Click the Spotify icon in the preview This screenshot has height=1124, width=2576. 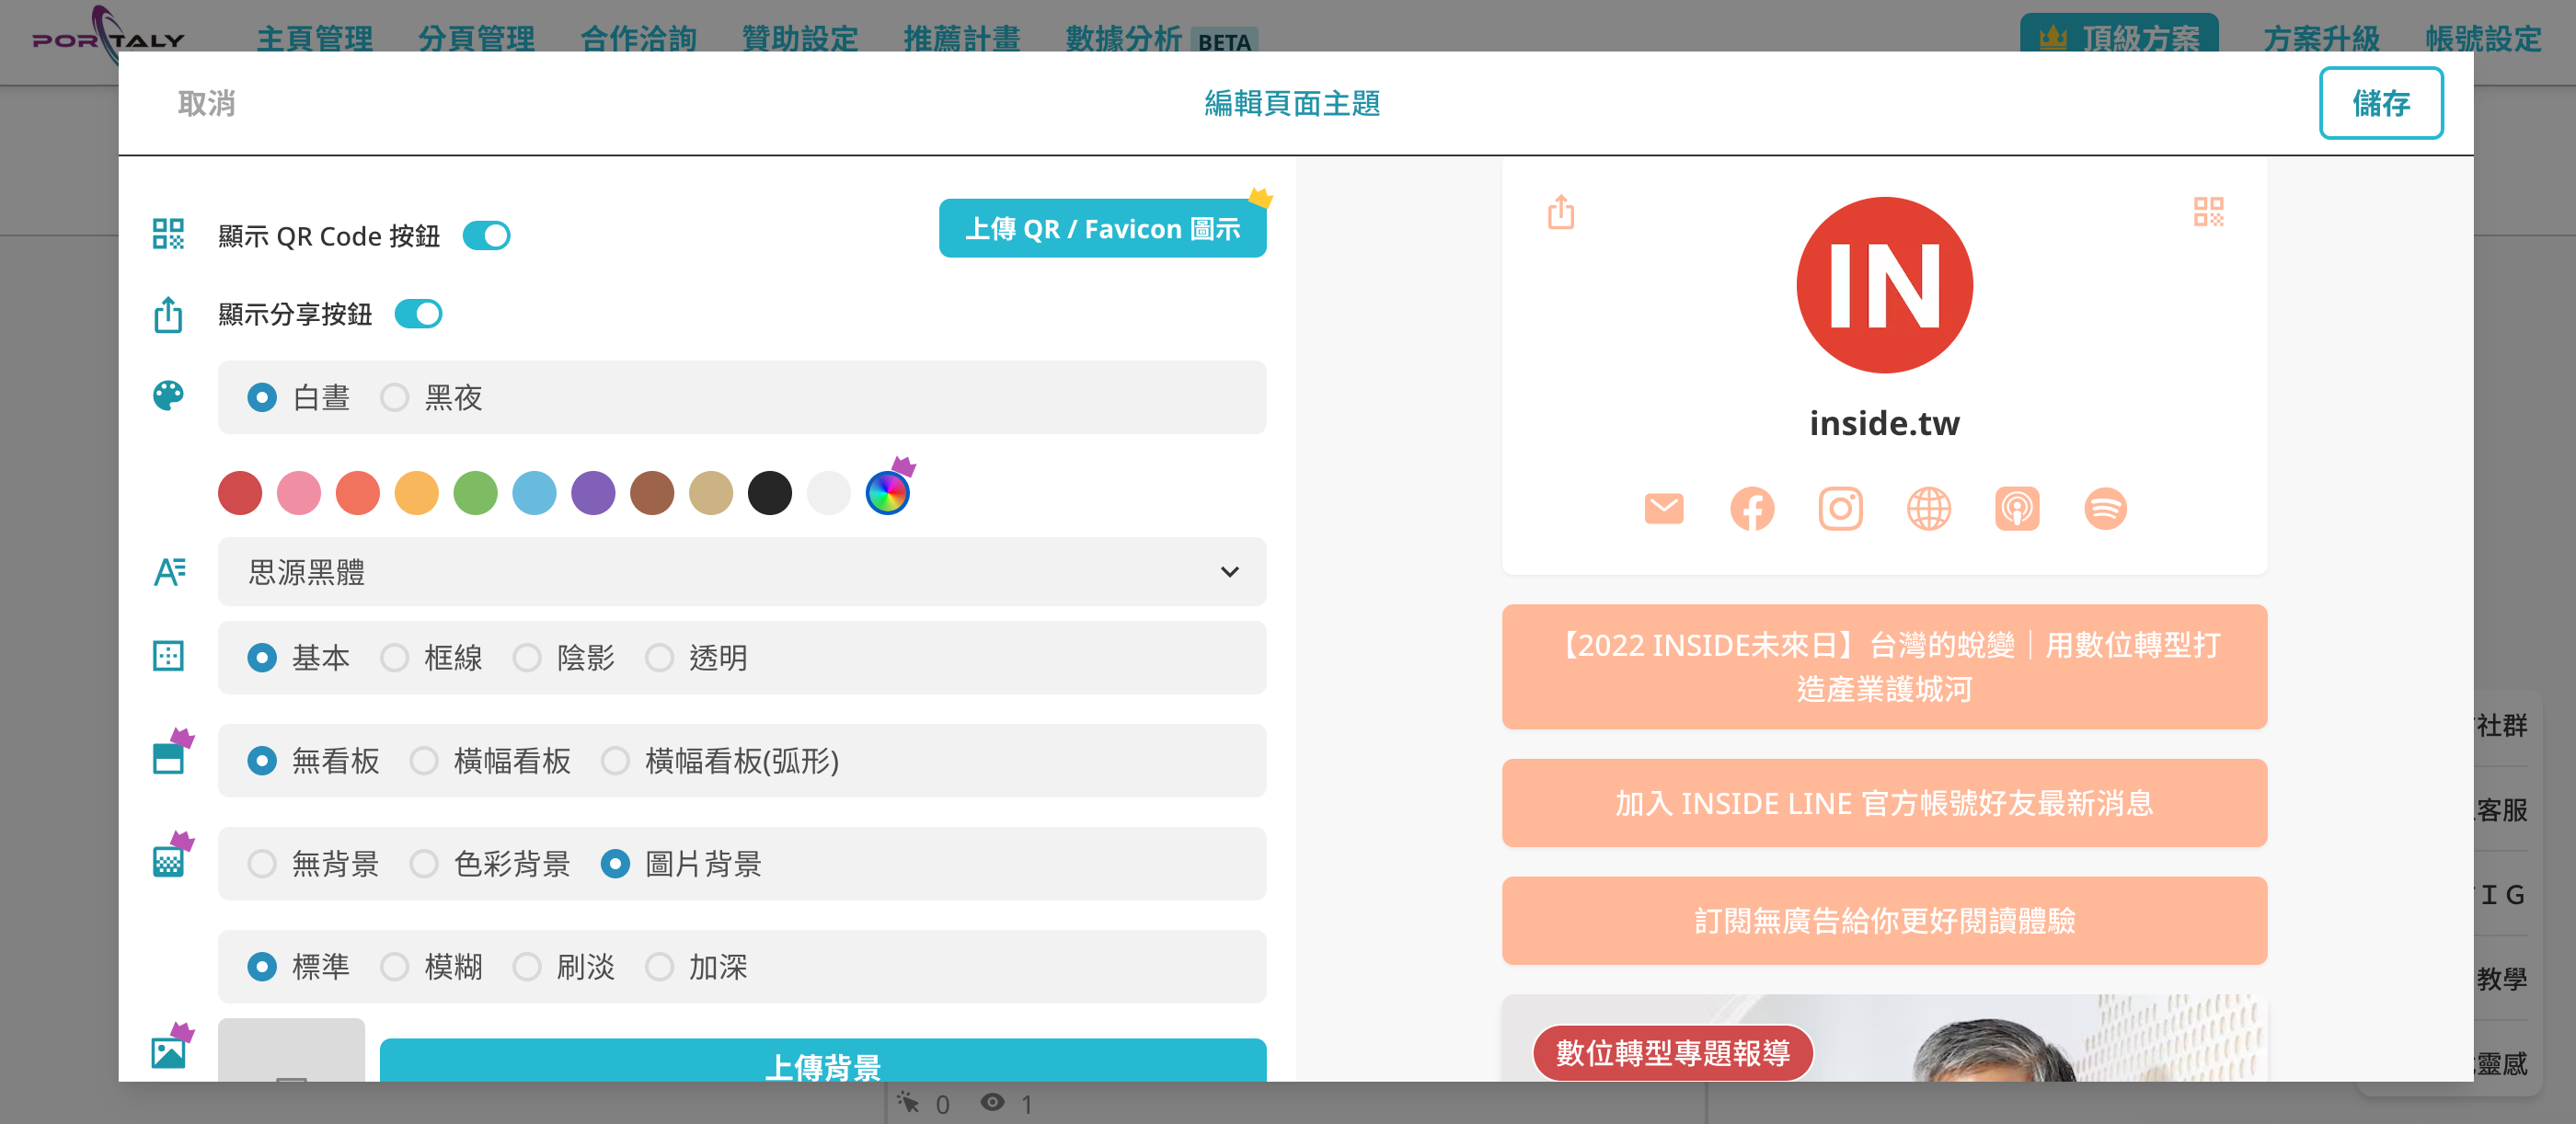pyautogui.click(x=2105, y=508)
